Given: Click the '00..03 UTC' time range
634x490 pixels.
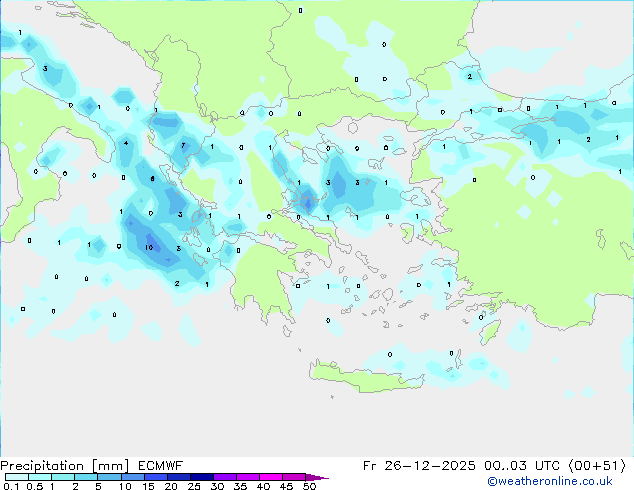Looking at the screenshot, I should pos(522,466).
